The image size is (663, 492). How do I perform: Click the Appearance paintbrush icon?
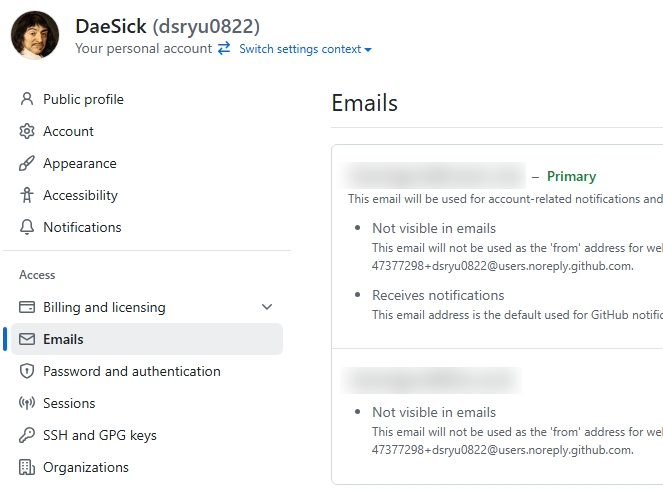click(x=27, y=163)
